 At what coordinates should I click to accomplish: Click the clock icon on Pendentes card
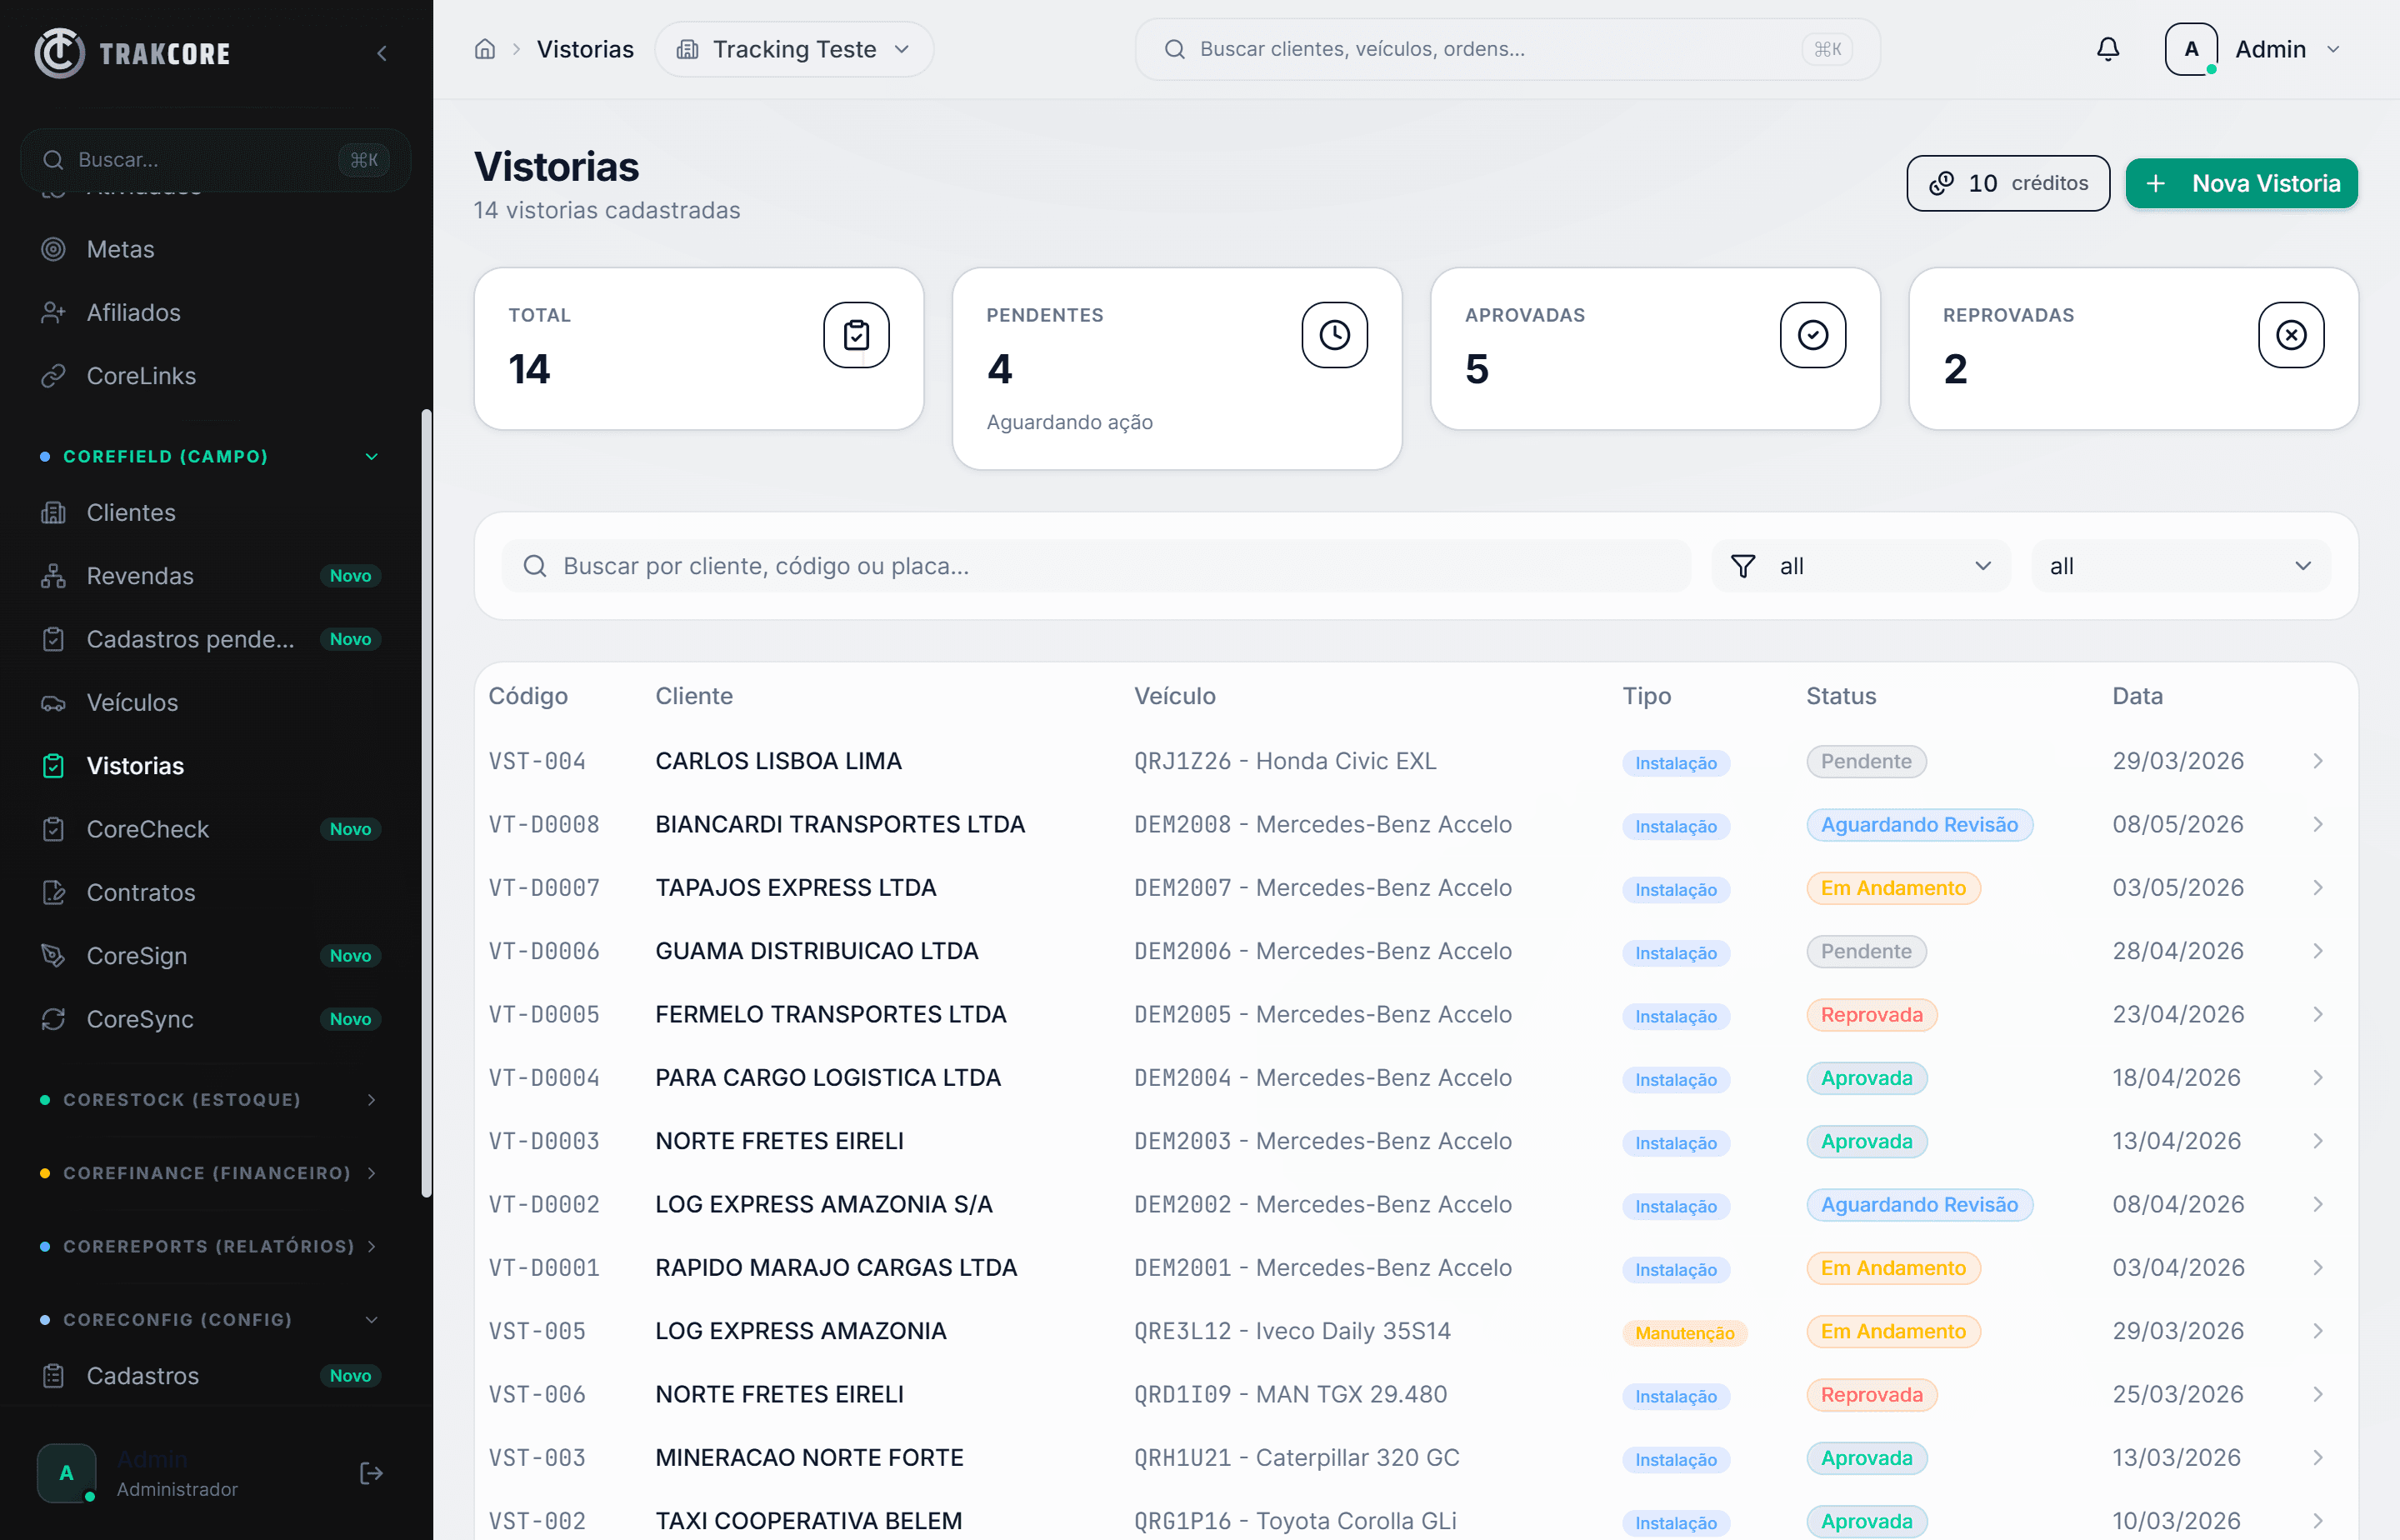point(1334,335)
